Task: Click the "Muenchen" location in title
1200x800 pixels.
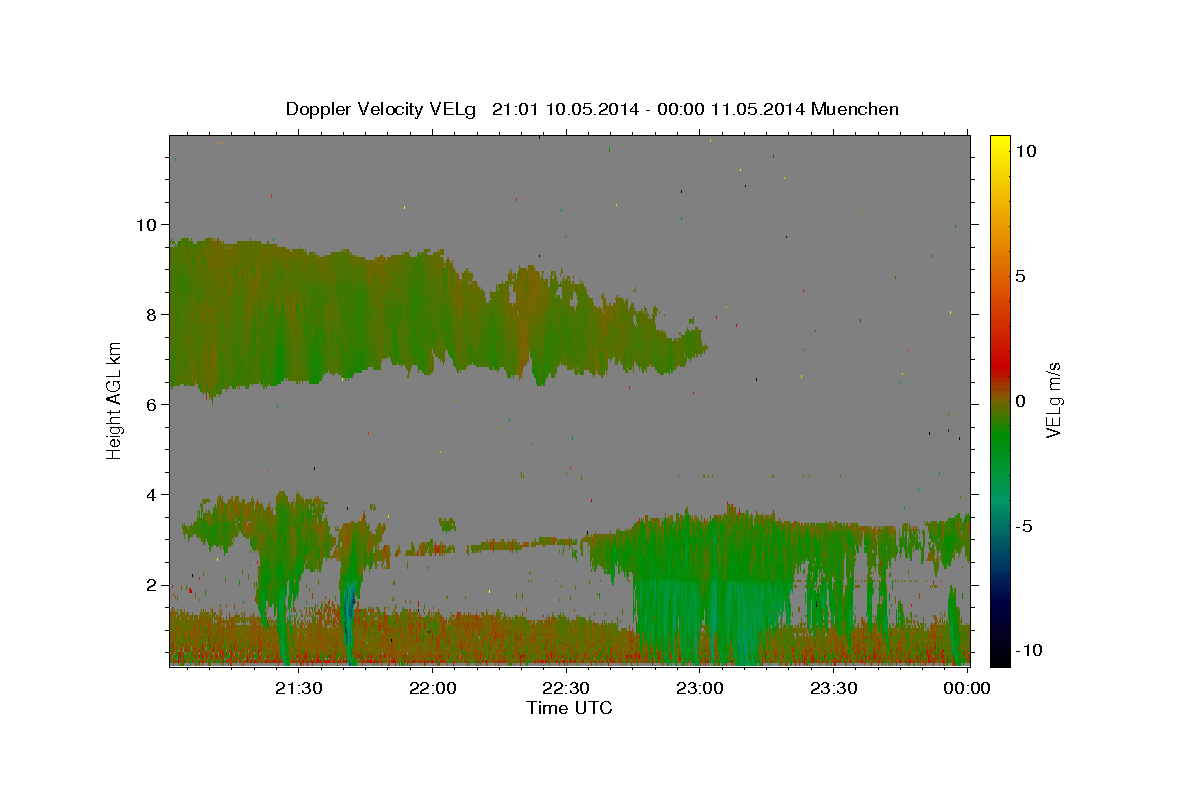Action: tap(855, 109)
